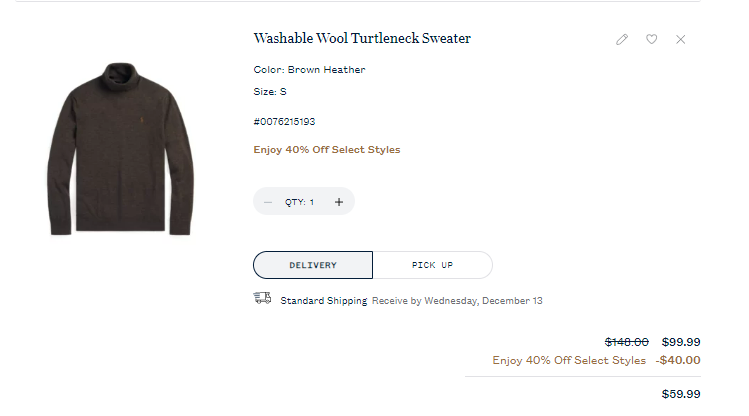
Task: Click the promo text below the item number
Action: click(327, 150)
